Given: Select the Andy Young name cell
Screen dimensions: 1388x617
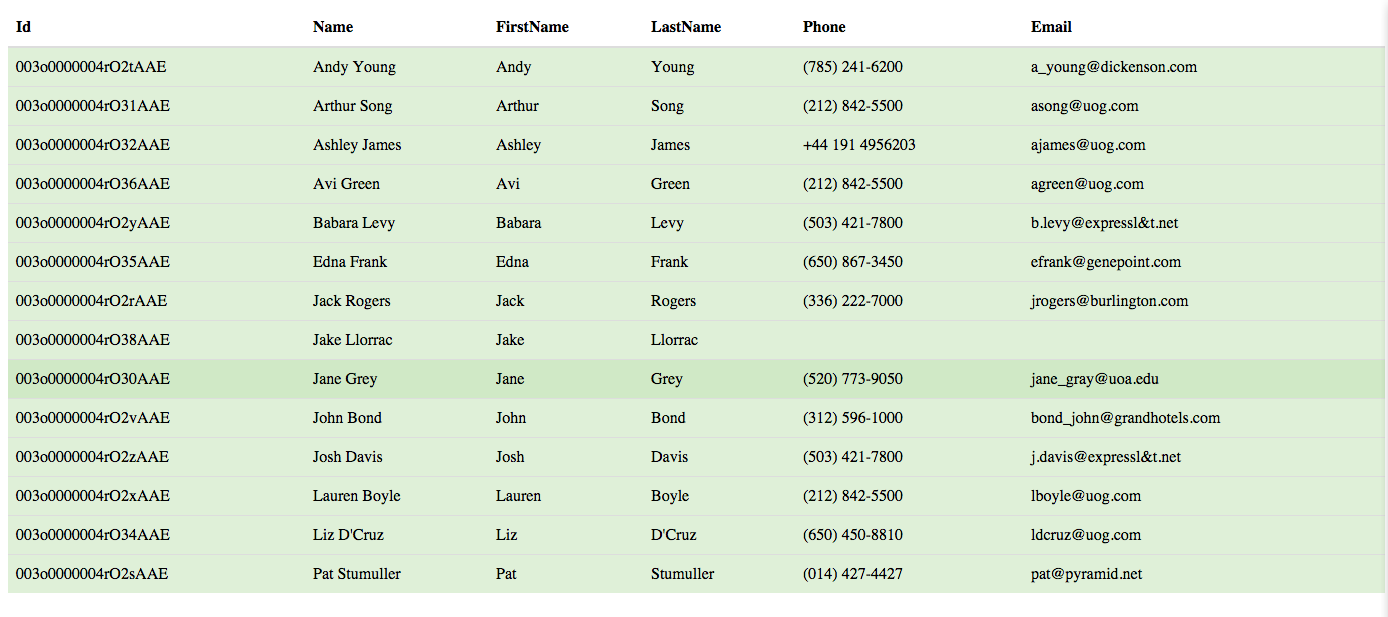Looking at the screenshot, I should (354, 67).
